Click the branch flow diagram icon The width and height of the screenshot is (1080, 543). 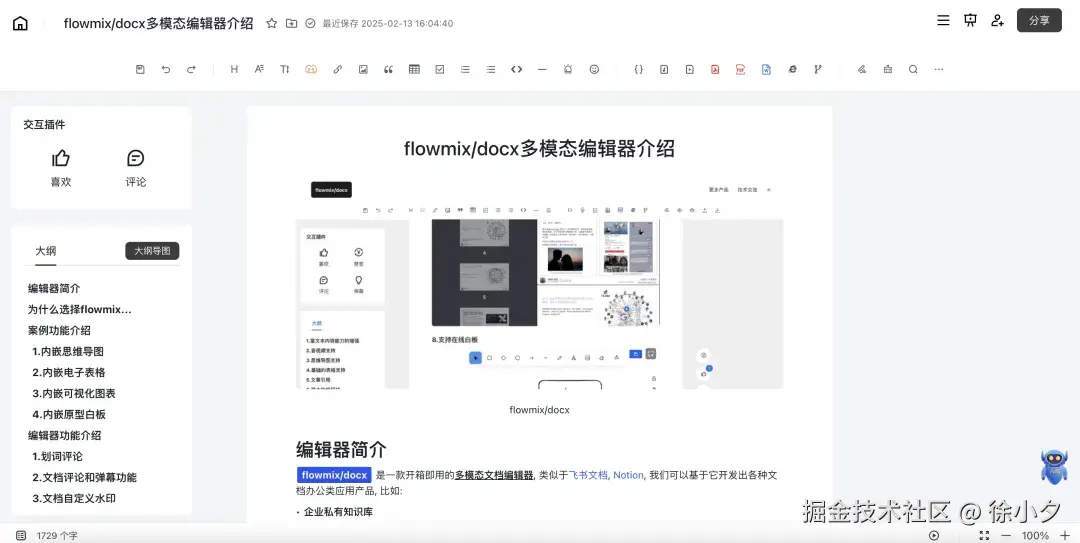click(818, 70)
